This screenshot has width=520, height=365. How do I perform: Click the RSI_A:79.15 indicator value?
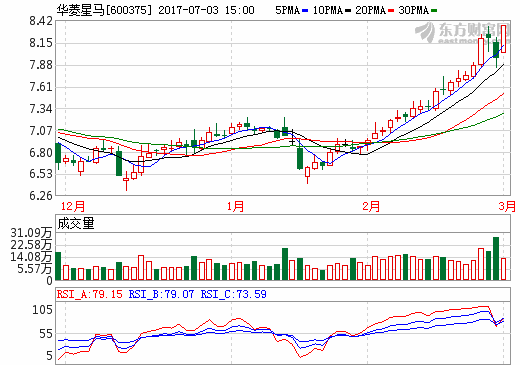(90, 294)
